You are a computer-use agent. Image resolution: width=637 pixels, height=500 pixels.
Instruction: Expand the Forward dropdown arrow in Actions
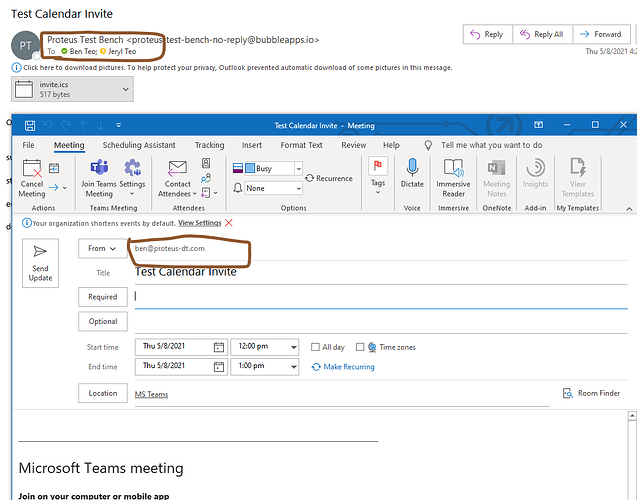[x=65, y=188]
